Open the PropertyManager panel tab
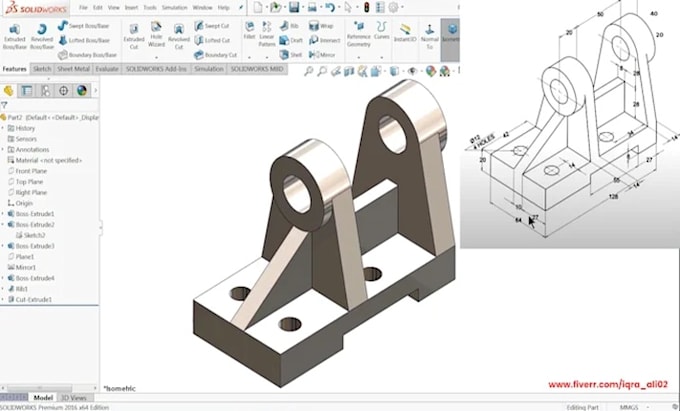 pos(26,90)
